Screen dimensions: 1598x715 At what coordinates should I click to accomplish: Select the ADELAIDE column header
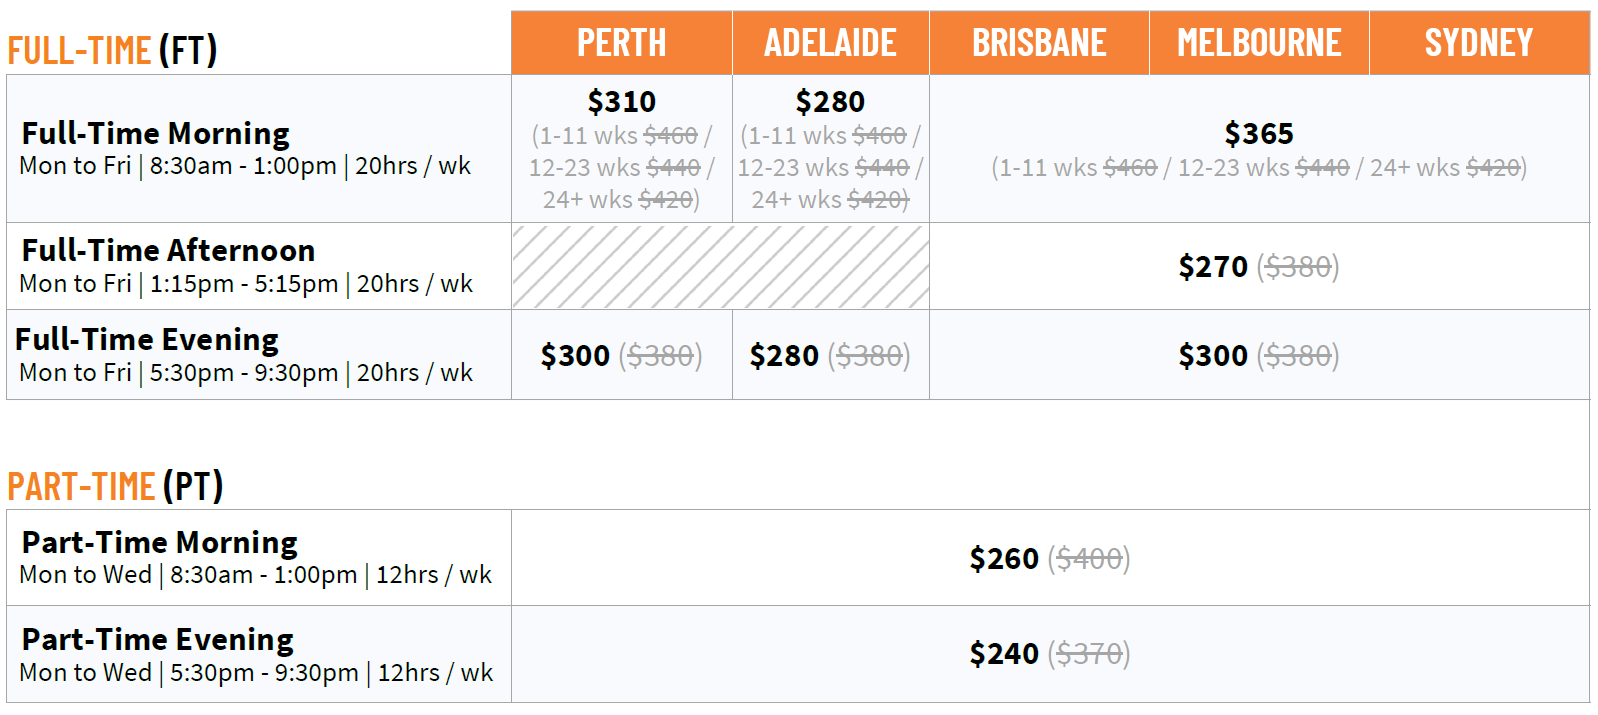(x=830, y=43)
